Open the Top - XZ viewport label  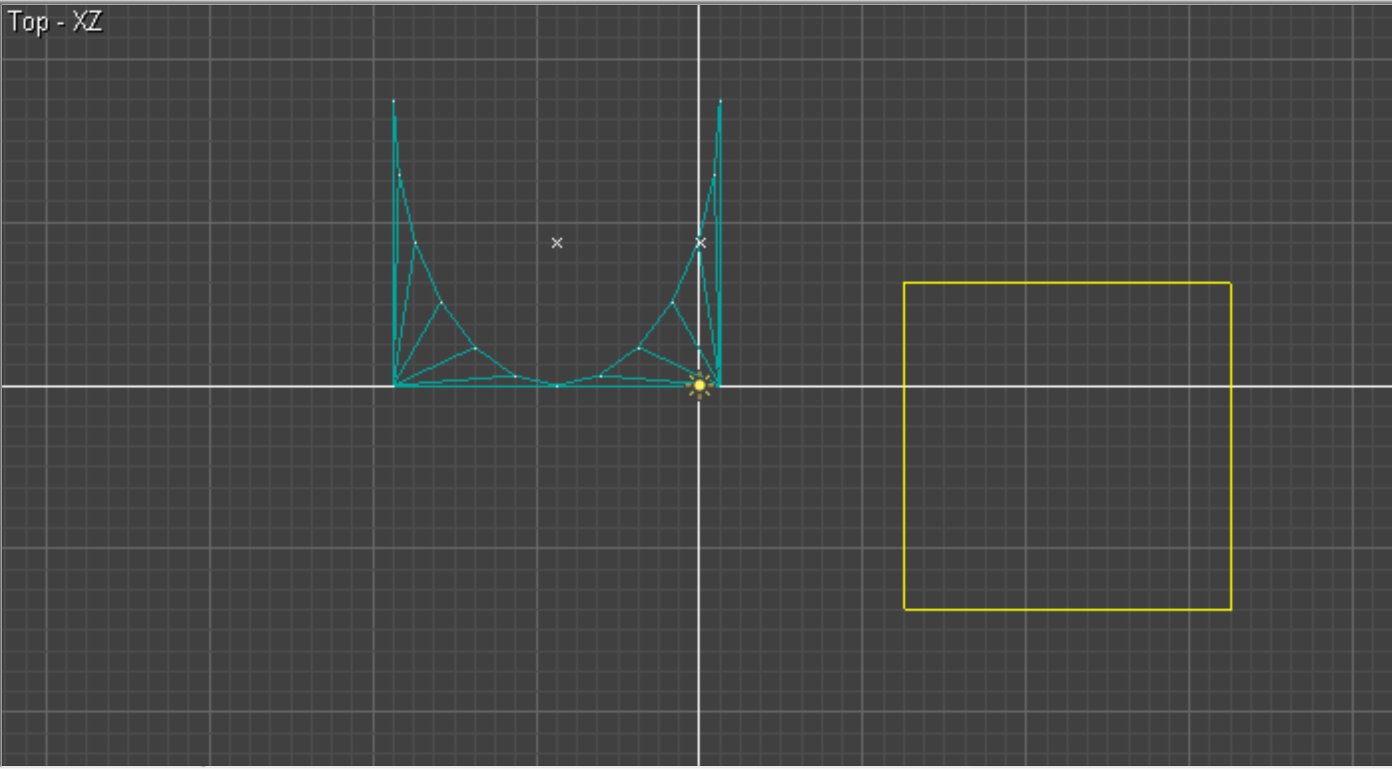click(55, 23)
